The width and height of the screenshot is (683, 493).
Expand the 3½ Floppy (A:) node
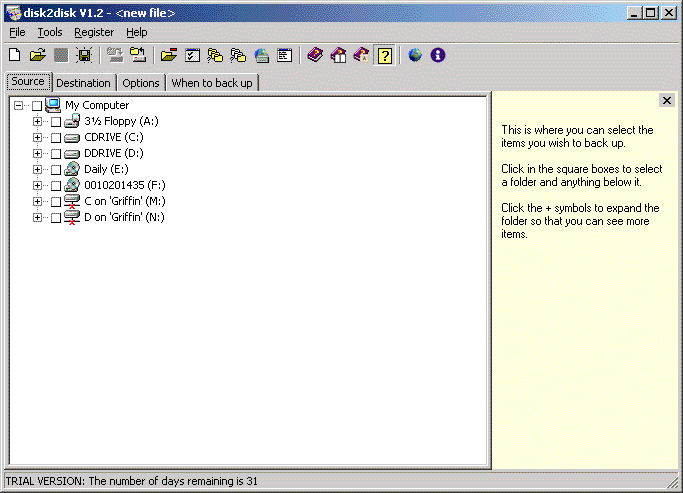pos(37,122)
